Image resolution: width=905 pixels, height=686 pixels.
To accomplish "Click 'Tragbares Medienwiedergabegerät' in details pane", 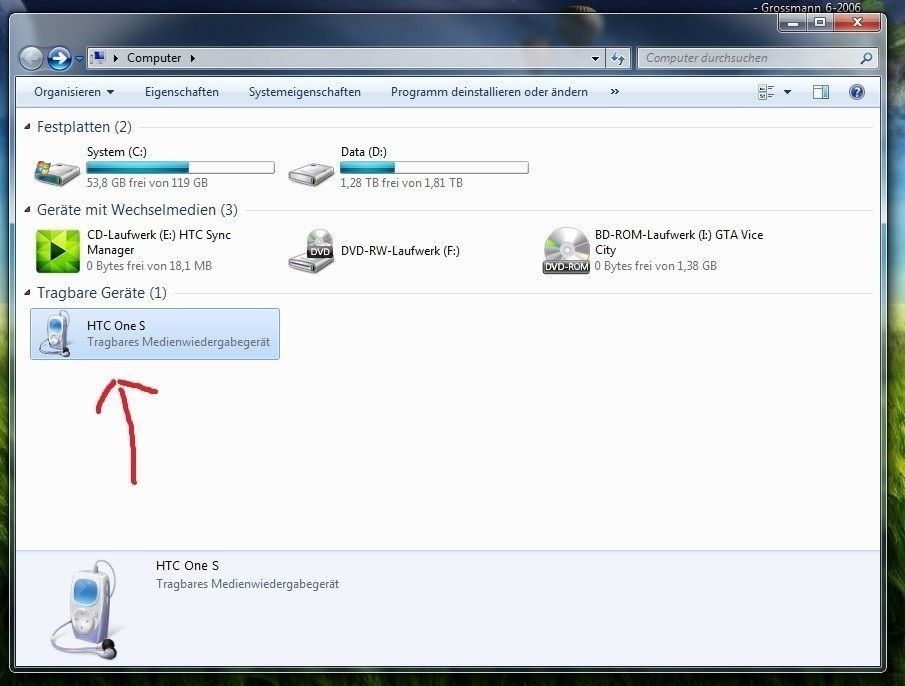I will (248, 584).
